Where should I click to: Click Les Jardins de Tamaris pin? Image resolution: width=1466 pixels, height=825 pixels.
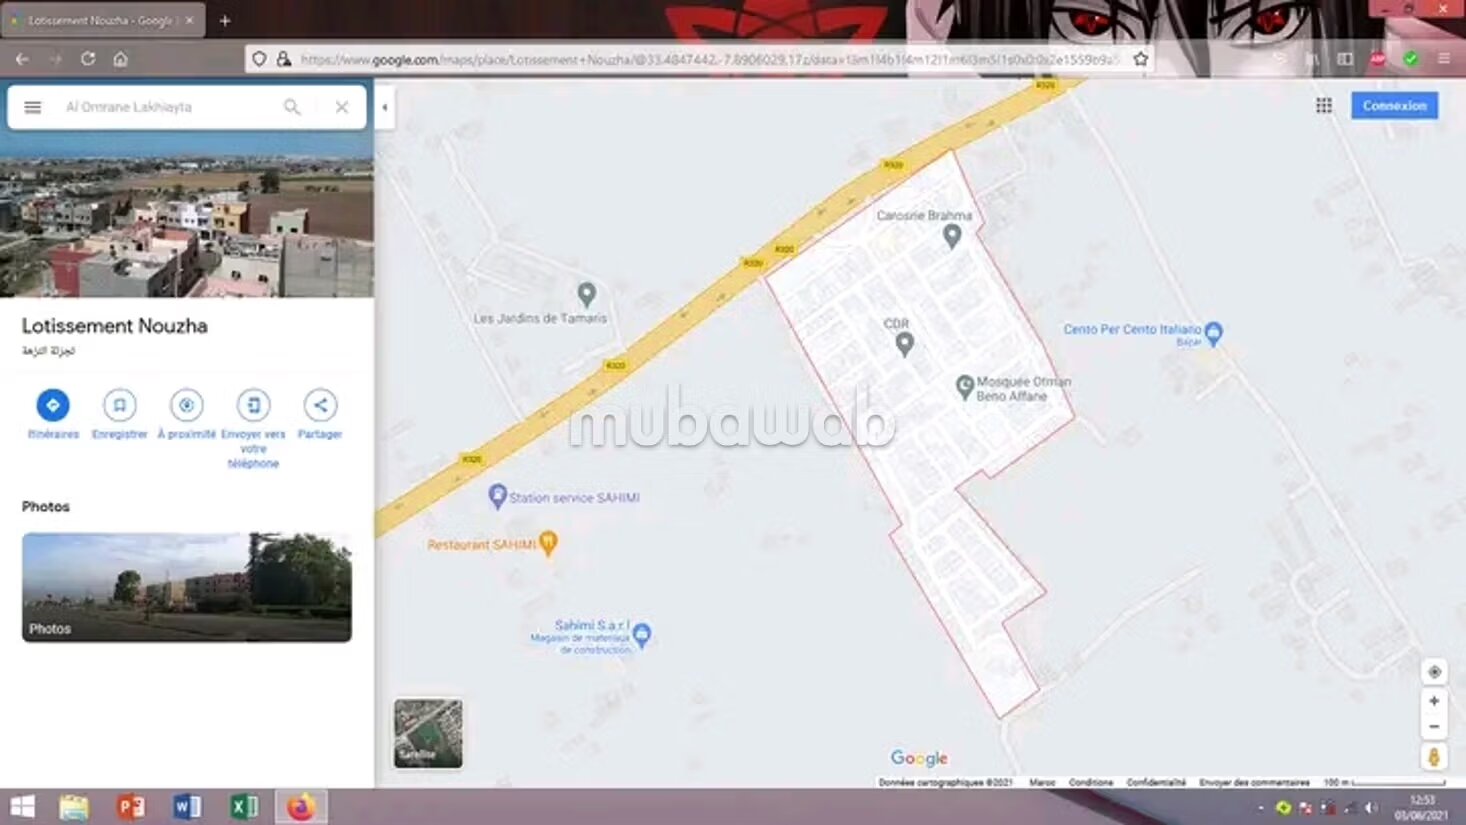(x=587, y=294)
